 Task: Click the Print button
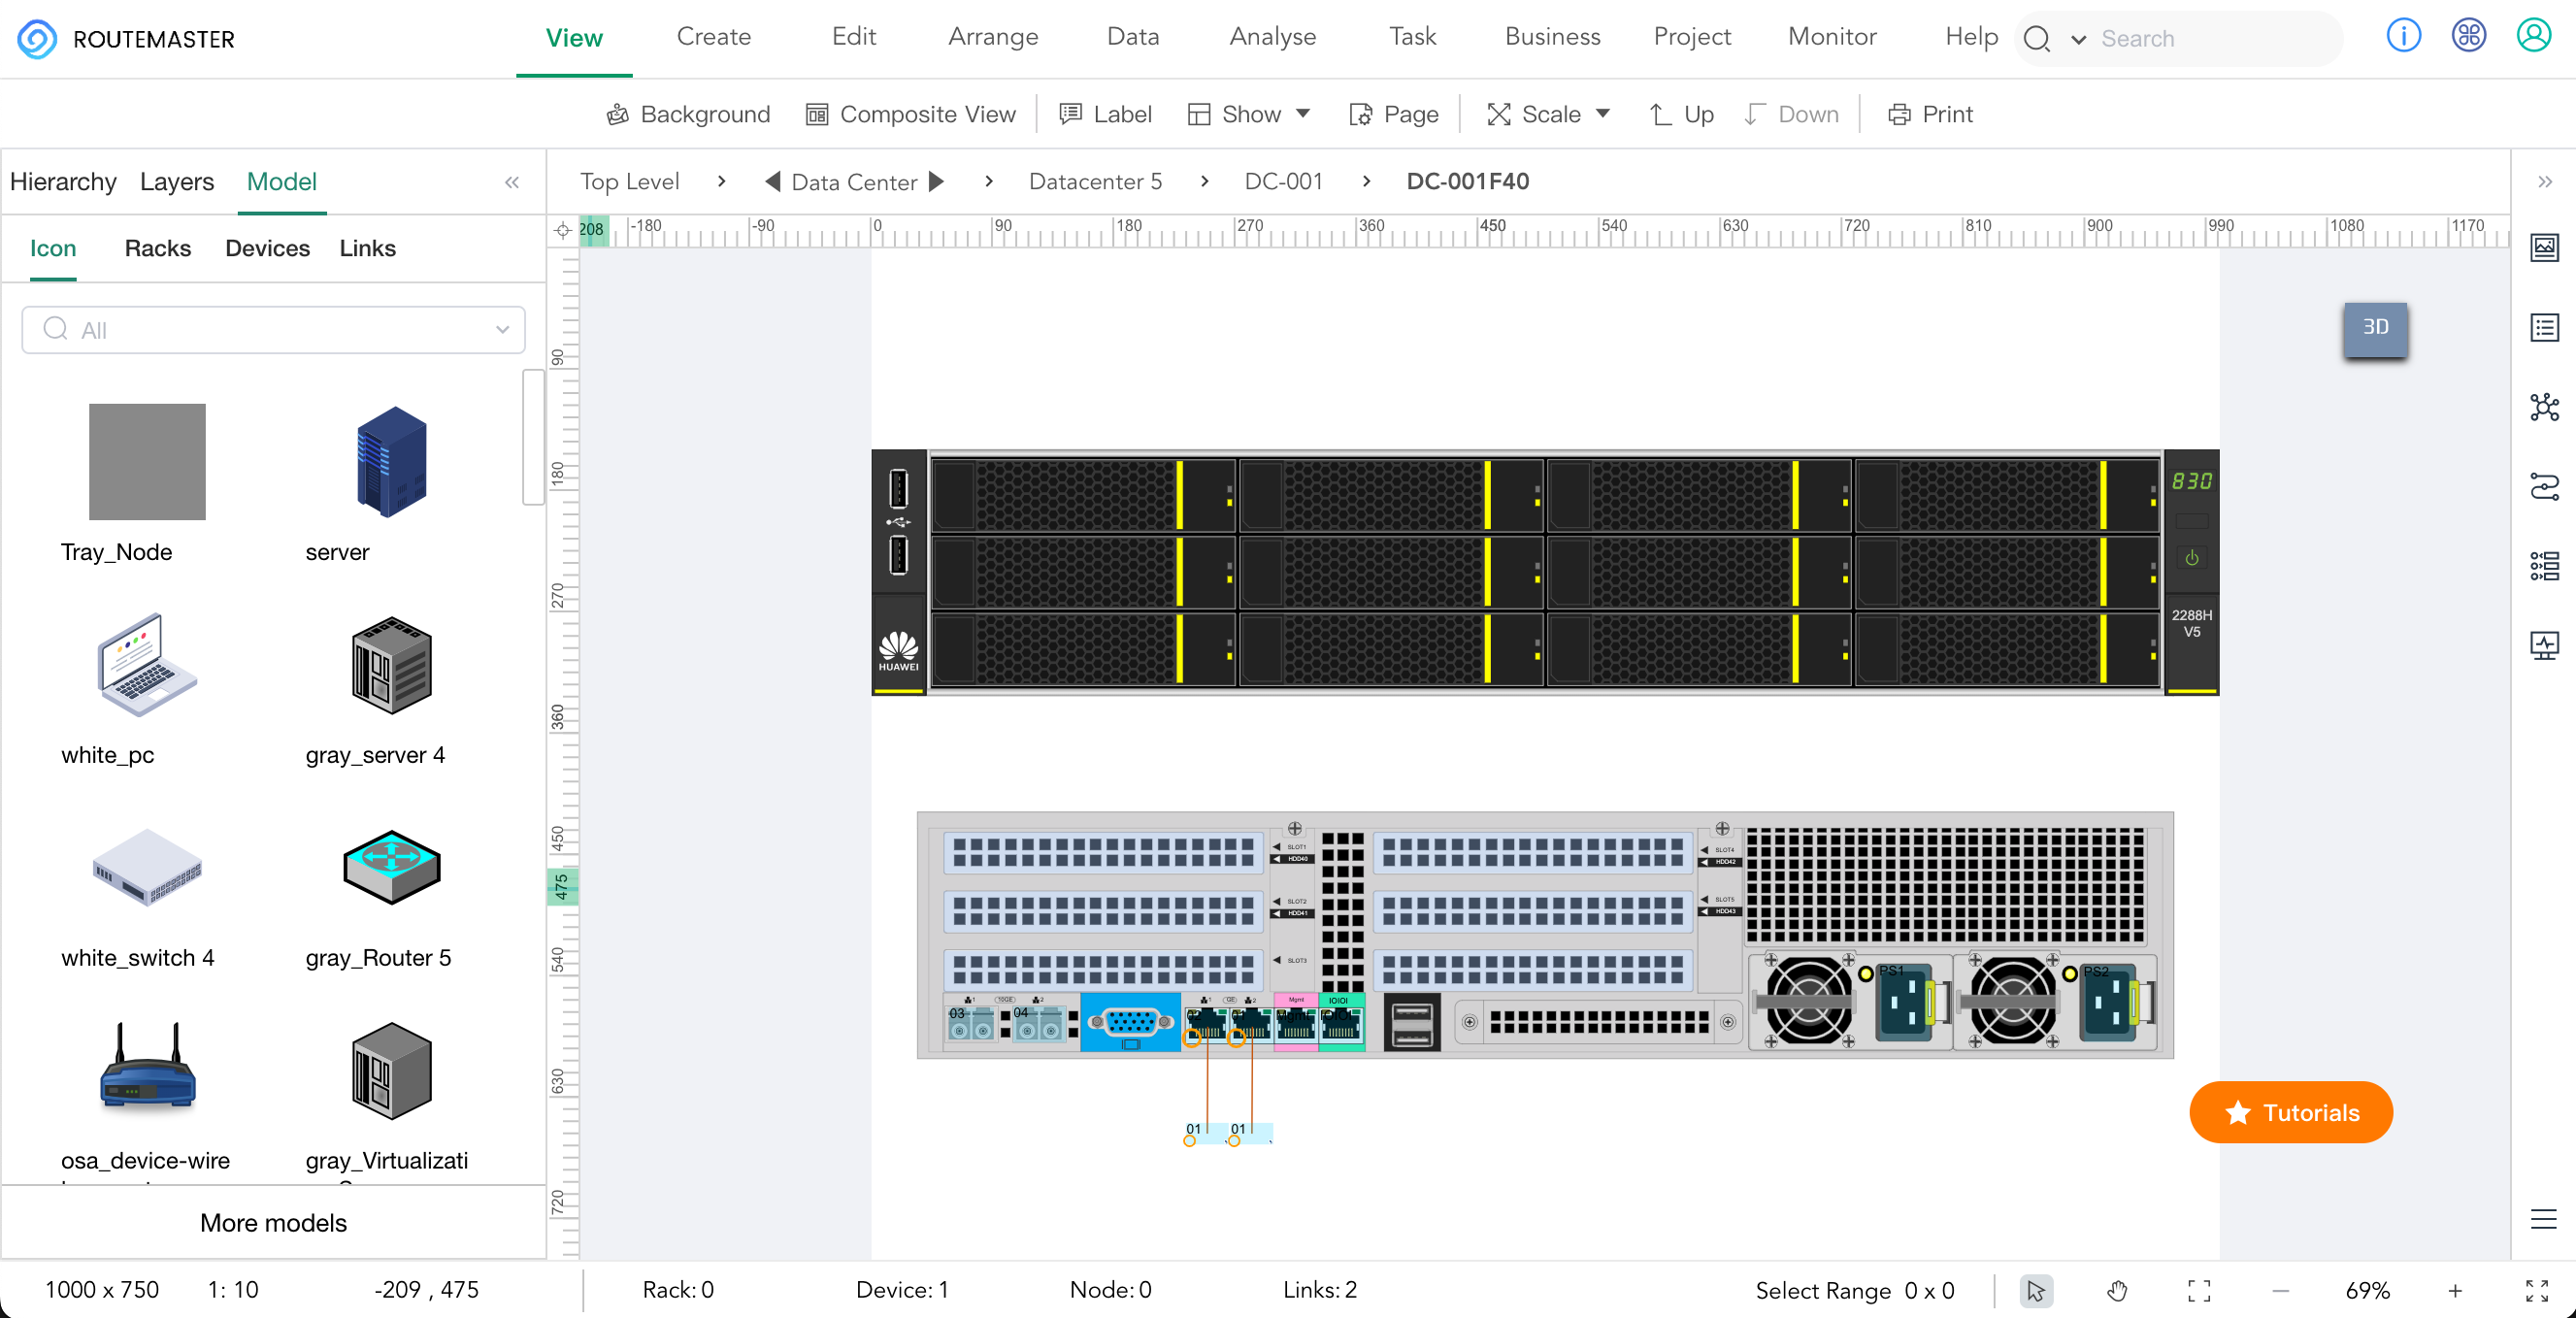tap(1930, 114)
